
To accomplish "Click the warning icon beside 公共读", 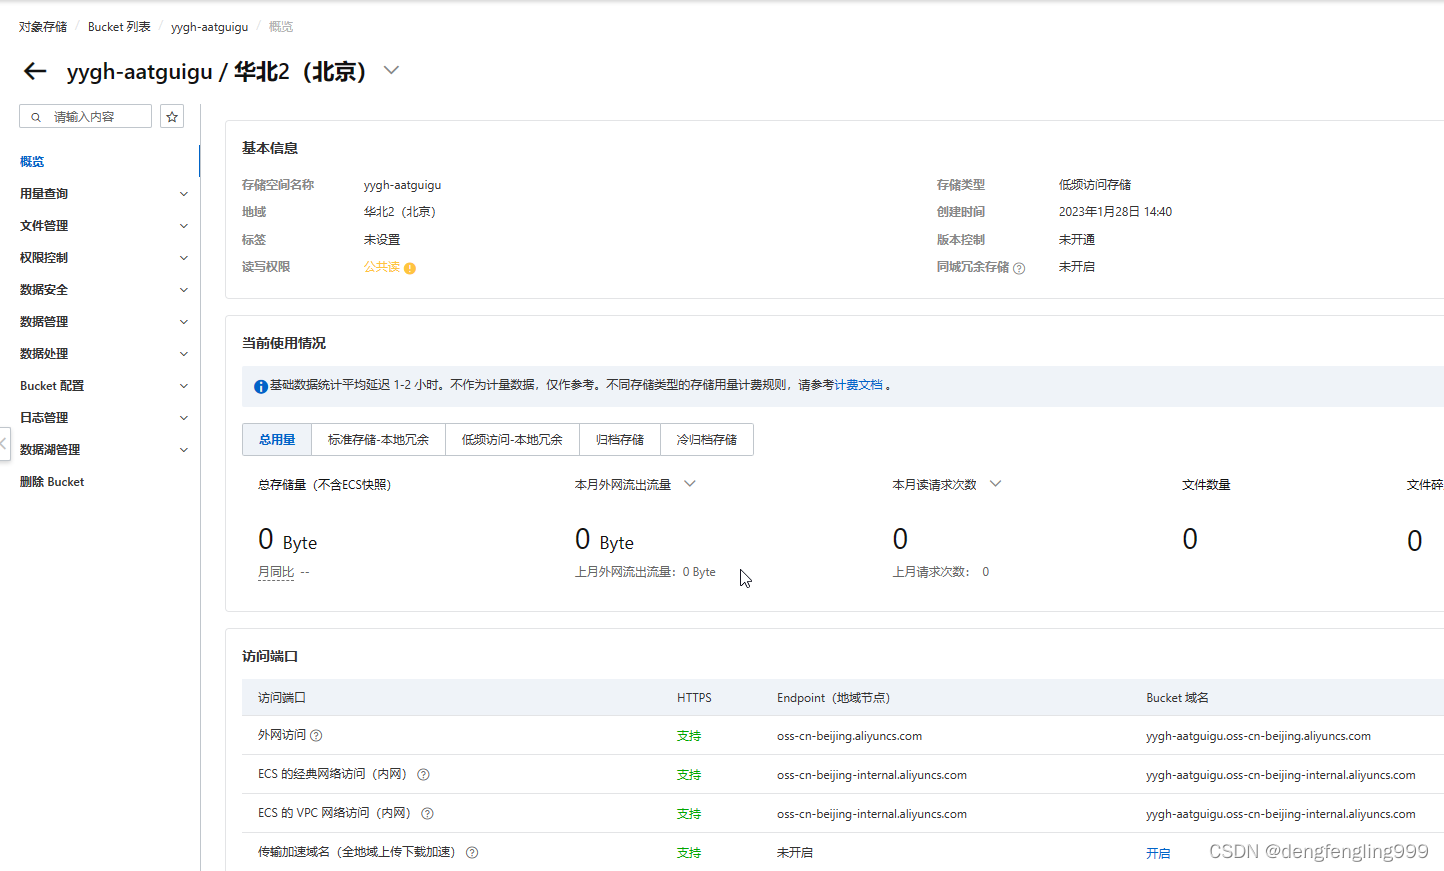I will pos(410,268).
